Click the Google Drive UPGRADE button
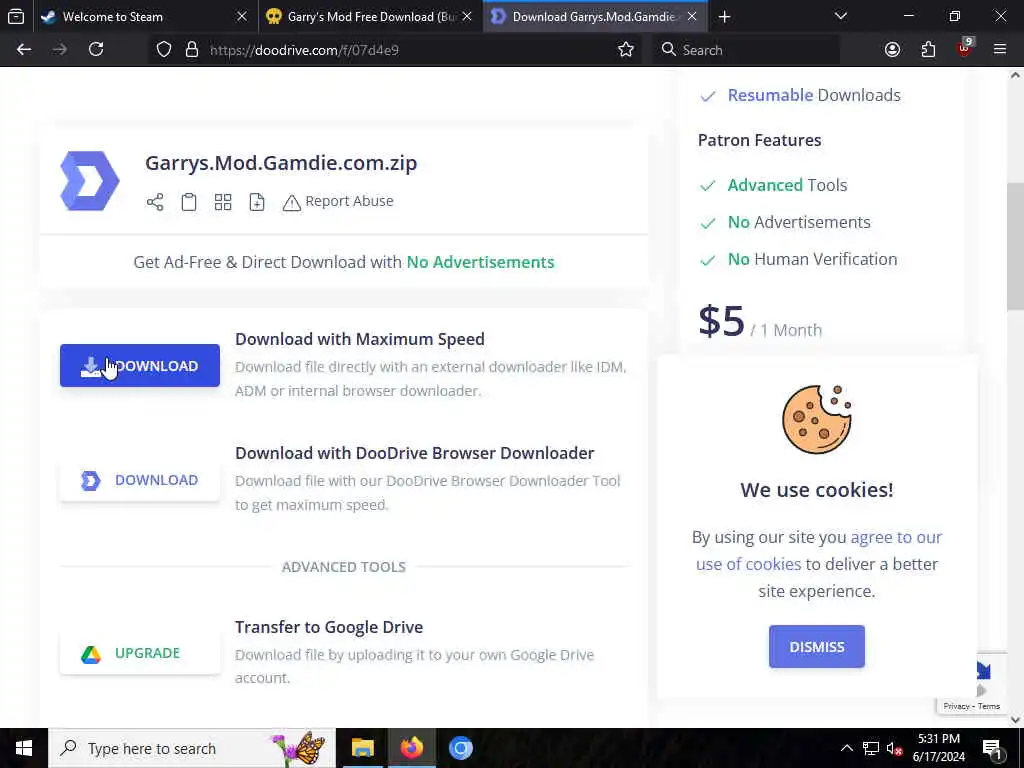Screen dimensions: 1024x768 [140, 653]
